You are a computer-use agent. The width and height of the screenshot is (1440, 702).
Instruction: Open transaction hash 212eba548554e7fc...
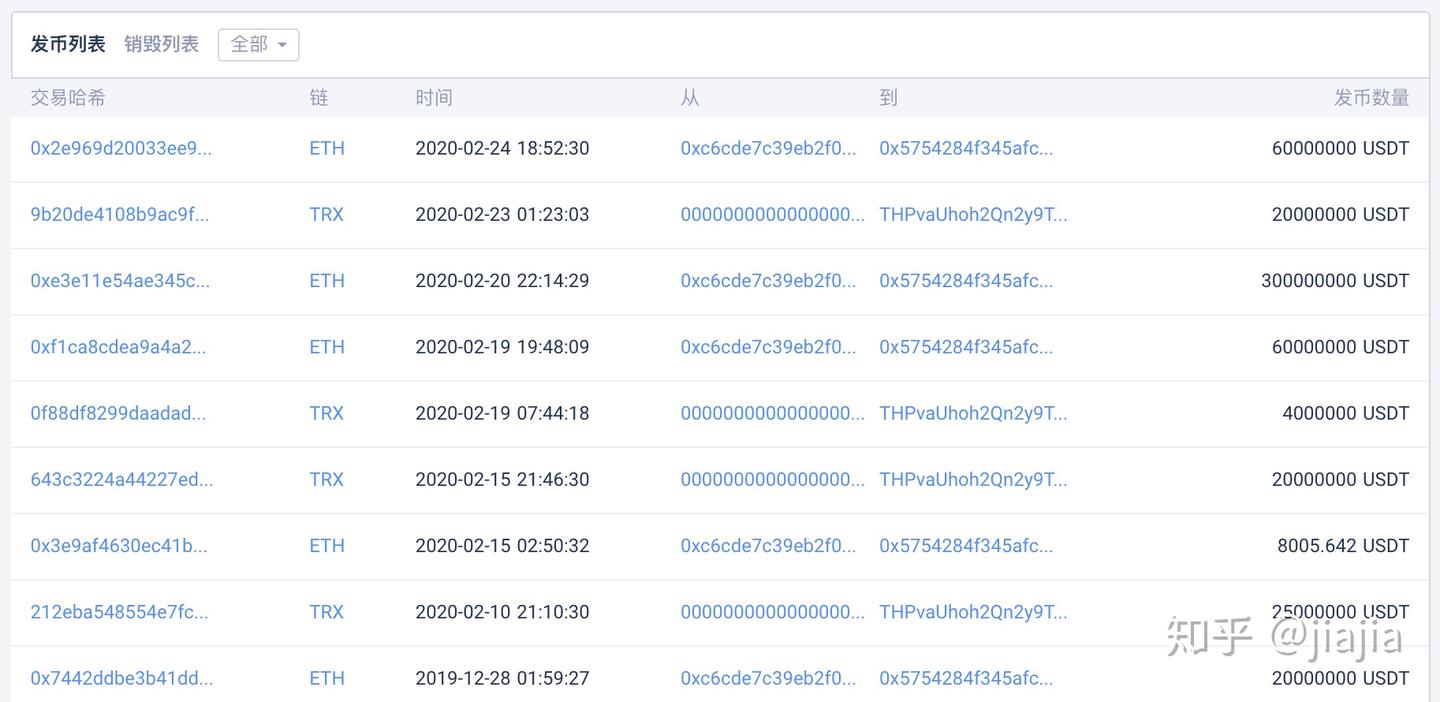pos(119,612)
